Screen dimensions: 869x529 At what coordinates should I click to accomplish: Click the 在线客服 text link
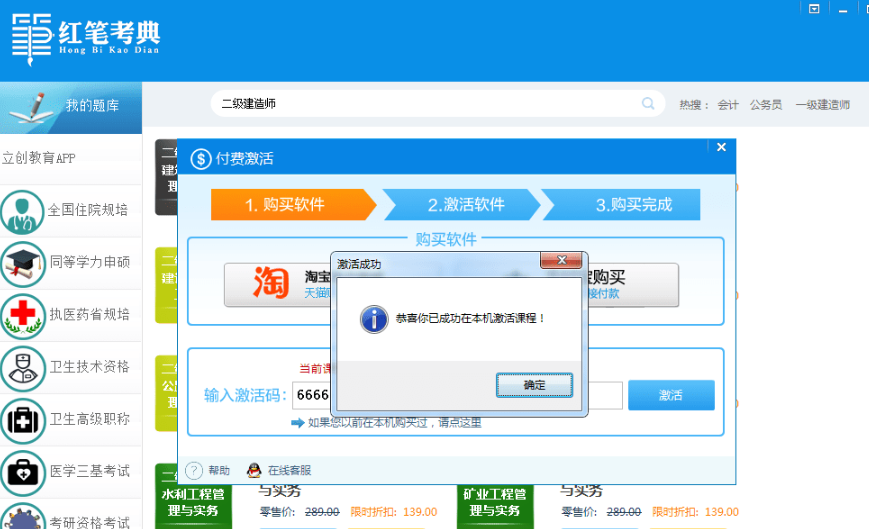click(289, 470)
